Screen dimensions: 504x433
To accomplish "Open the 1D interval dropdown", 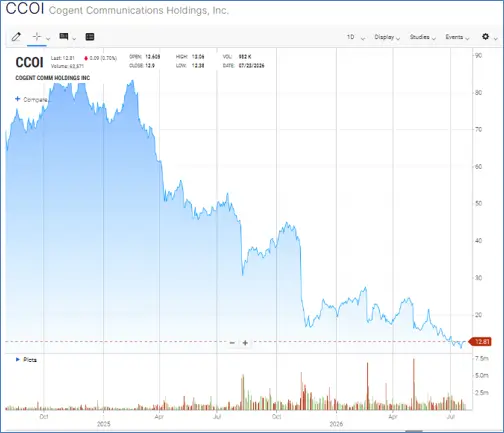I will 356,37.
